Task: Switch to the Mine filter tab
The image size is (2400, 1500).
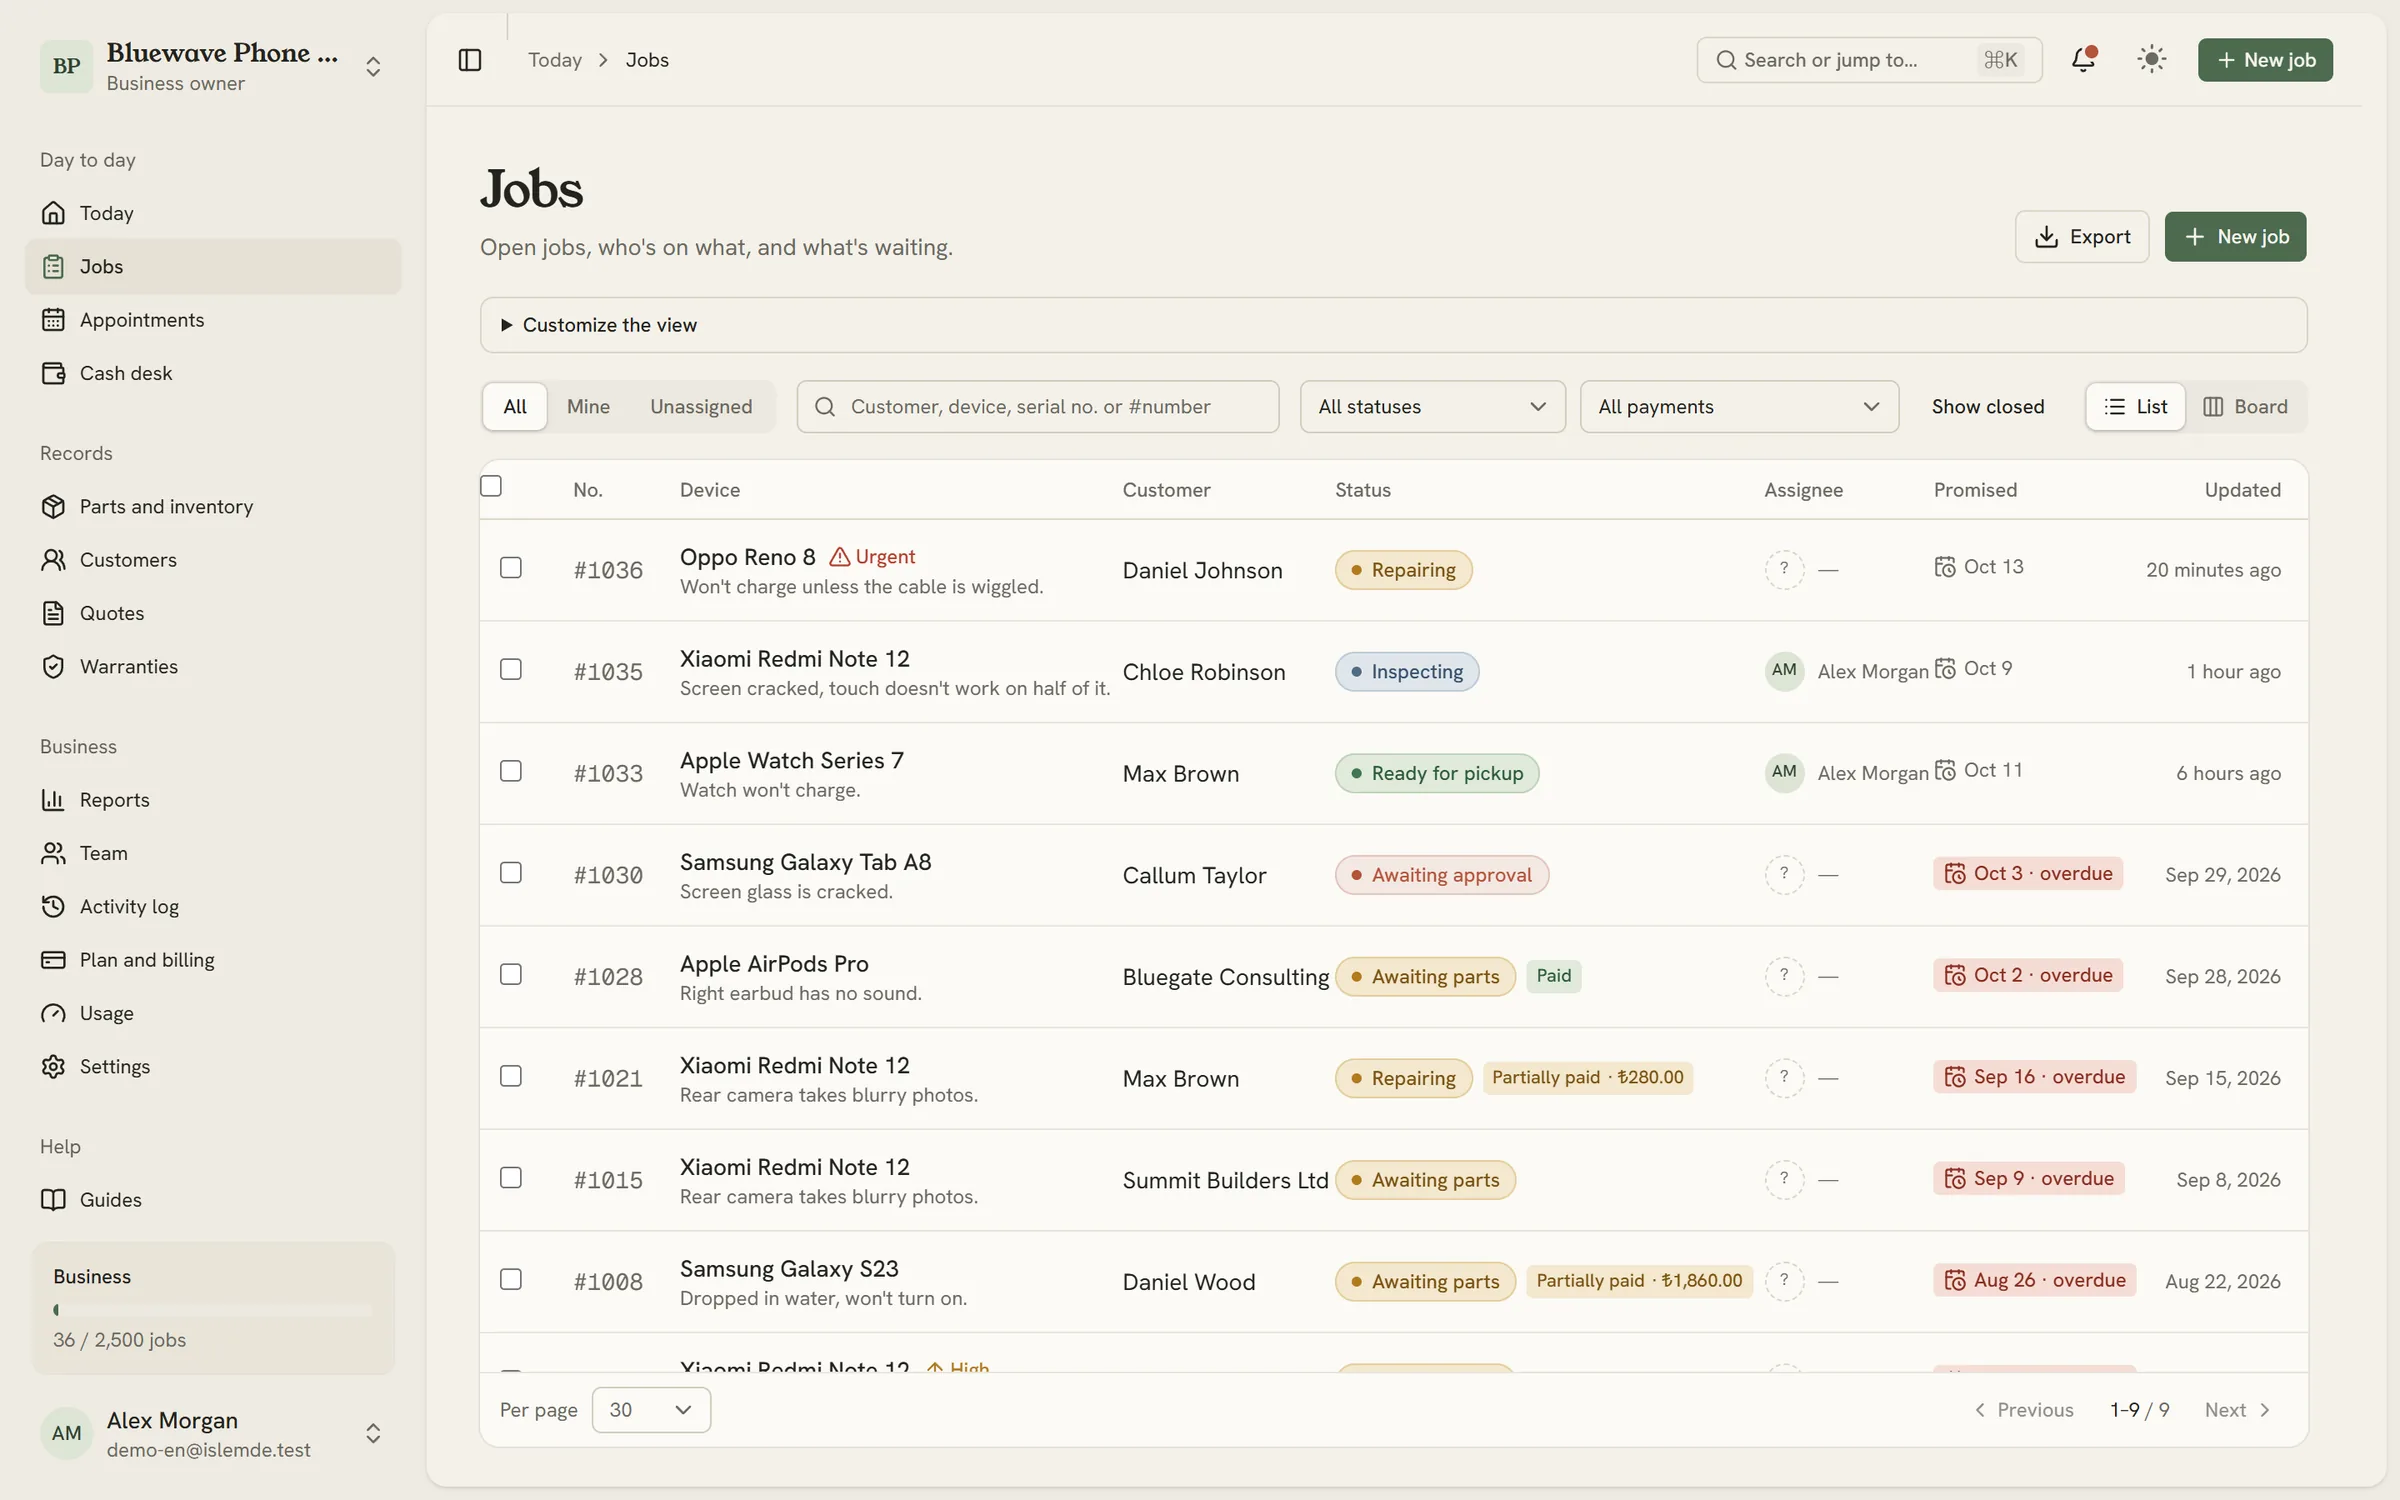Action: [x=588, y=407]
